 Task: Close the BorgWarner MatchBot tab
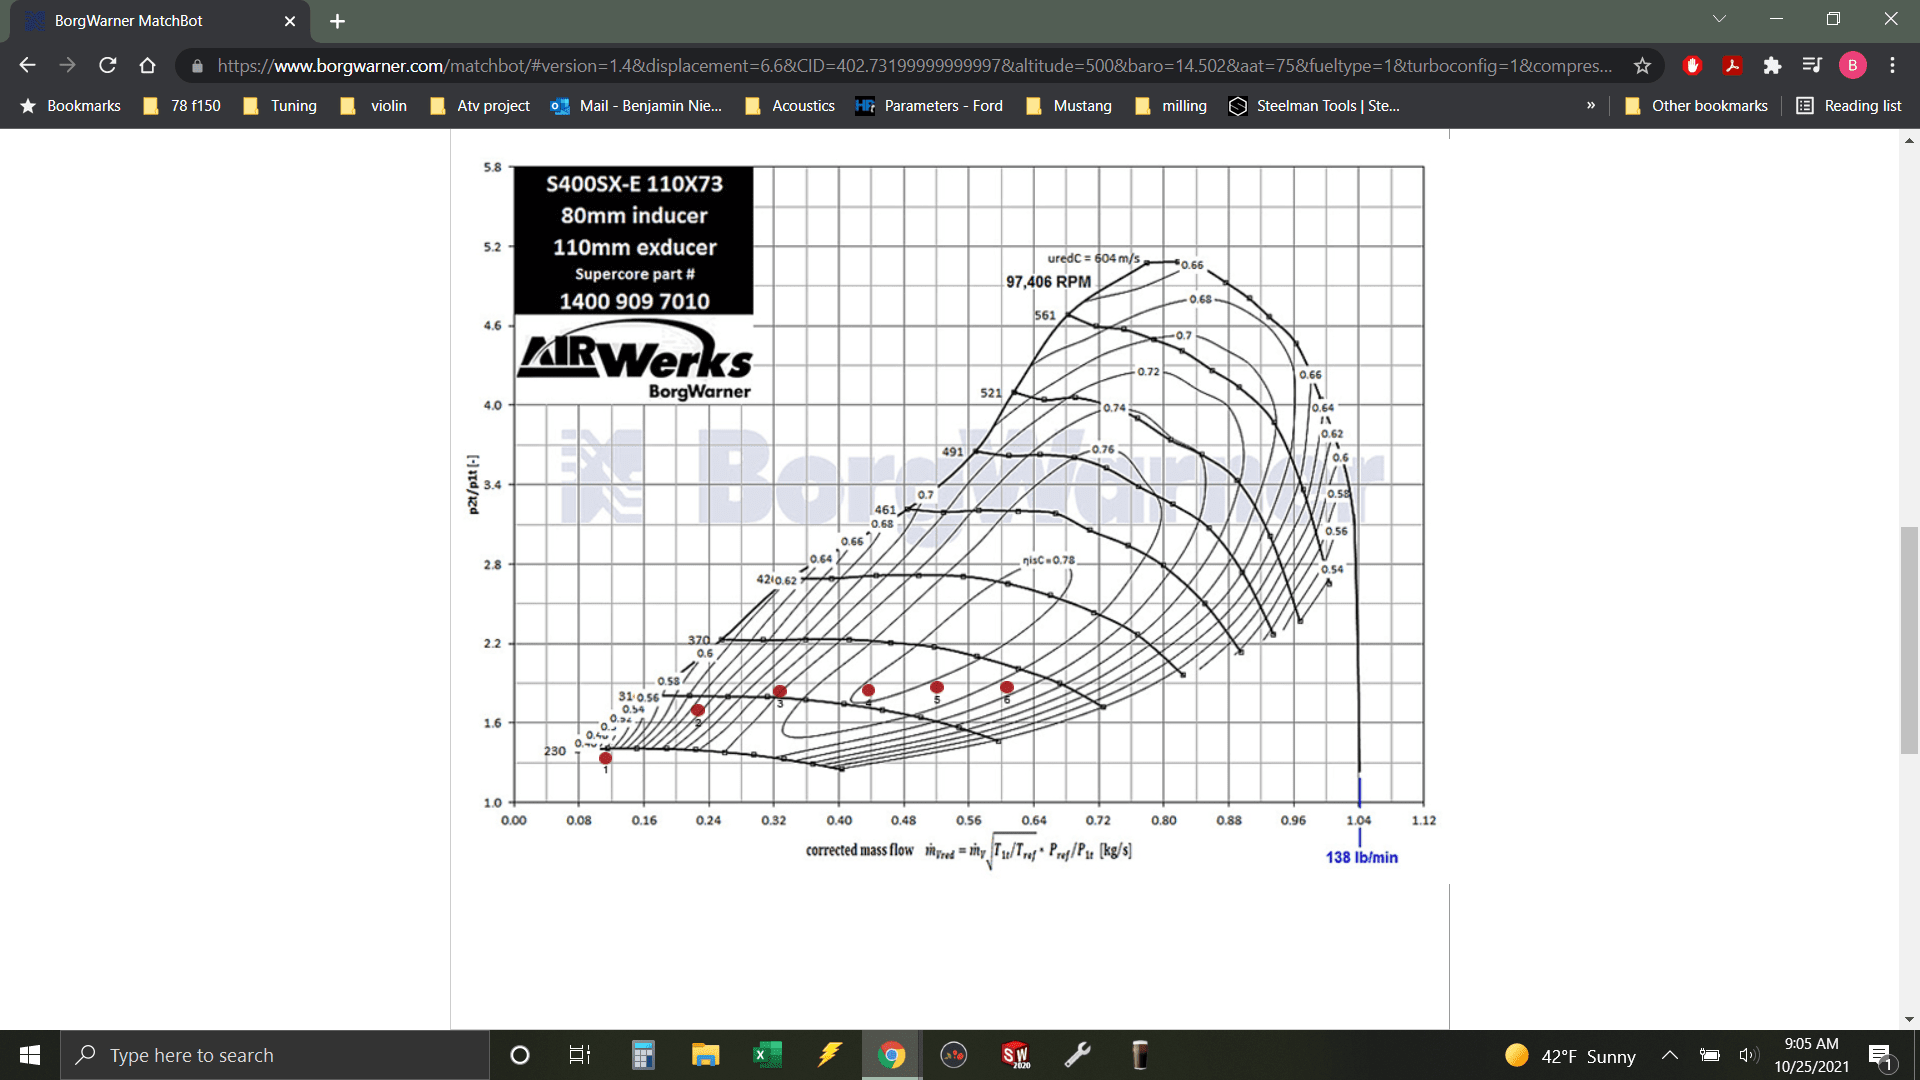point(290,21)
